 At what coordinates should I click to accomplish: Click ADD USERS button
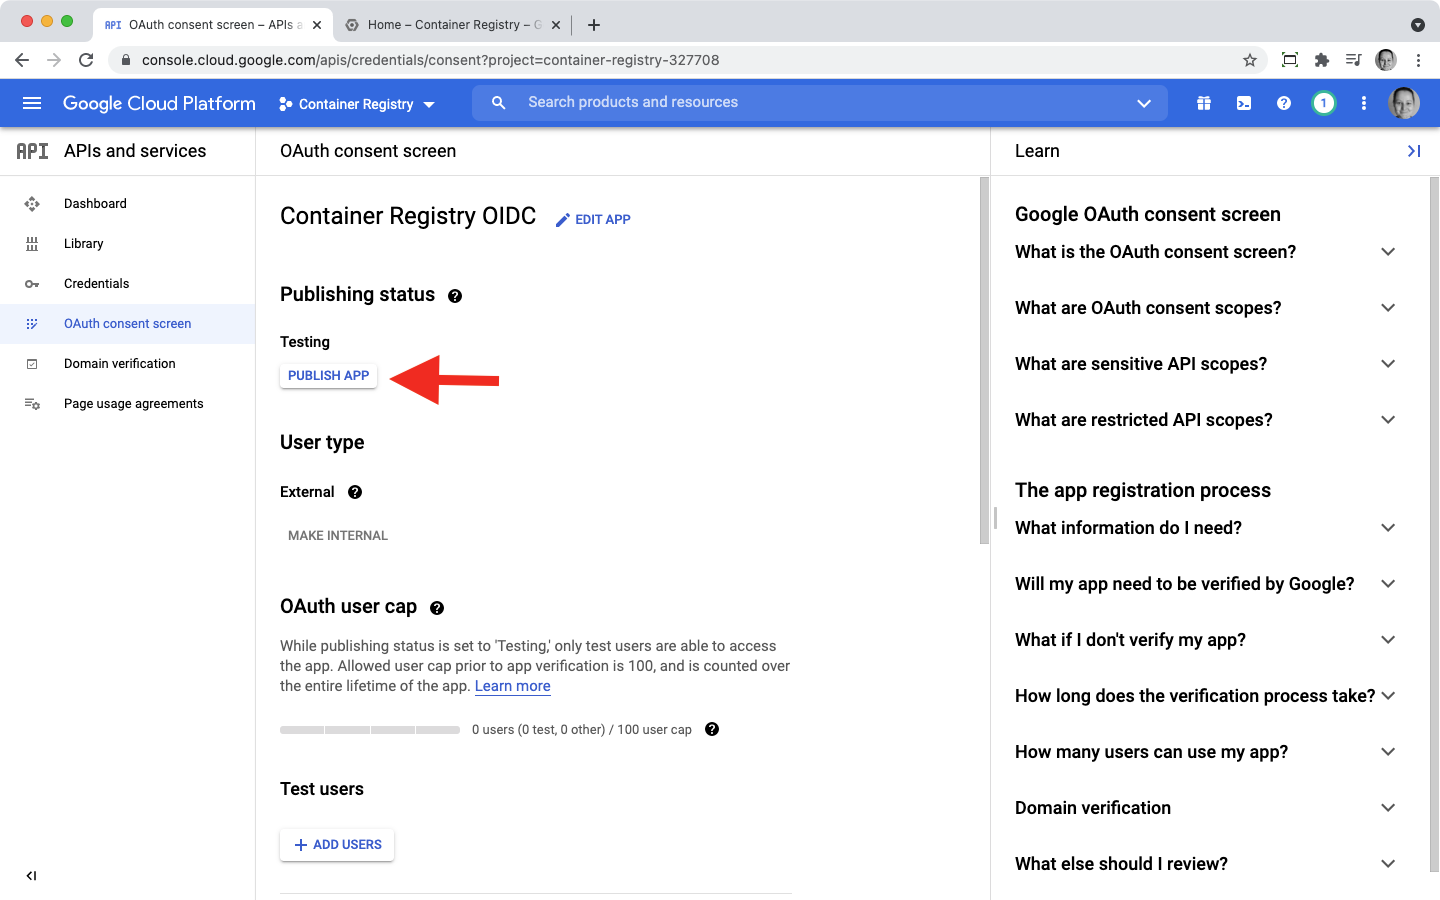337,845
